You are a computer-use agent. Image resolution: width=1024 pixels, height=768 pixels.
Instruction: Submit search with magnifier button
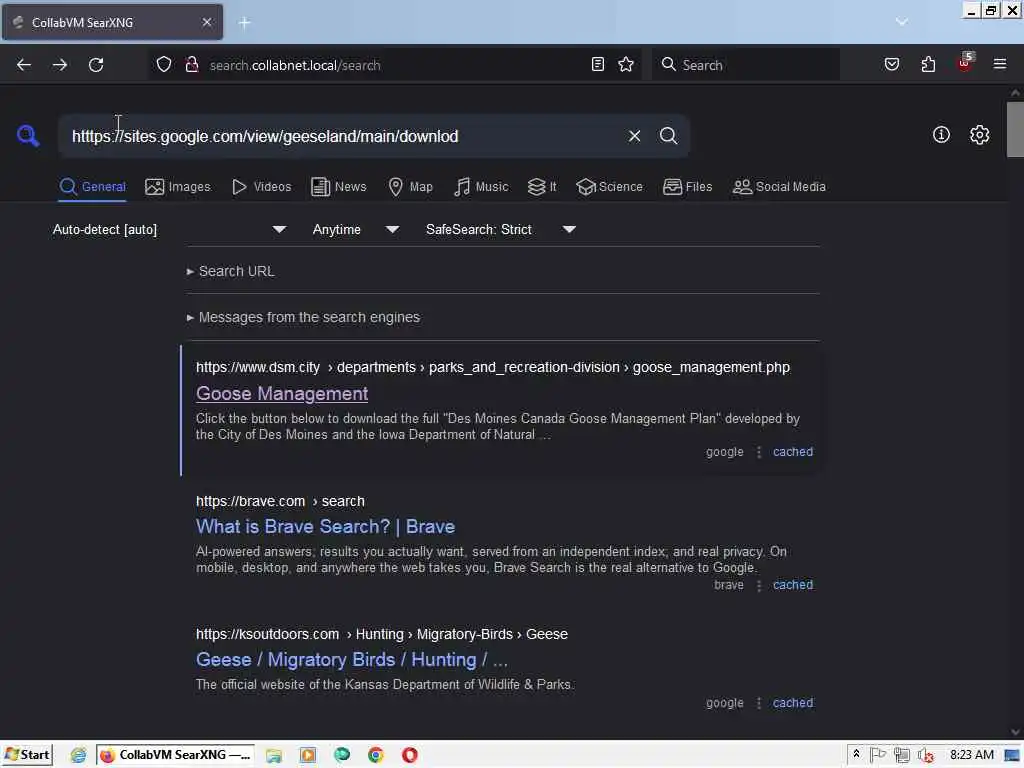(668, 136)
